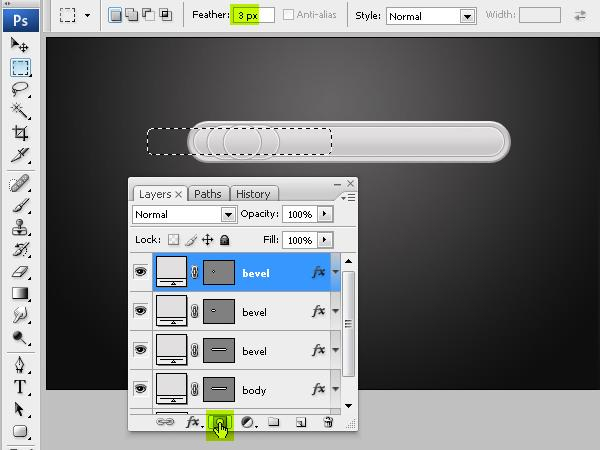Pick the Eraser tool
600x450 pixels.
(x=20, y=272)
